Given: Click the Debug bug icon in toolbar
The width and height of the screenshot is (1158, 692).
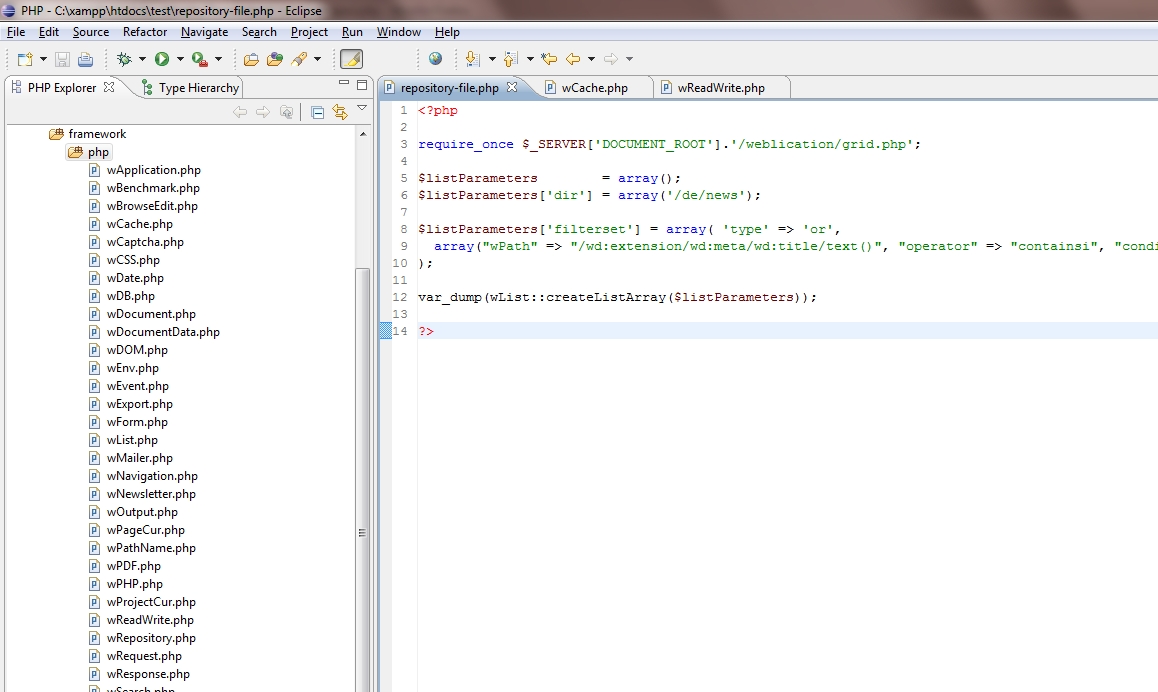Looking at the screenshot, I should (x=124, y=59).
